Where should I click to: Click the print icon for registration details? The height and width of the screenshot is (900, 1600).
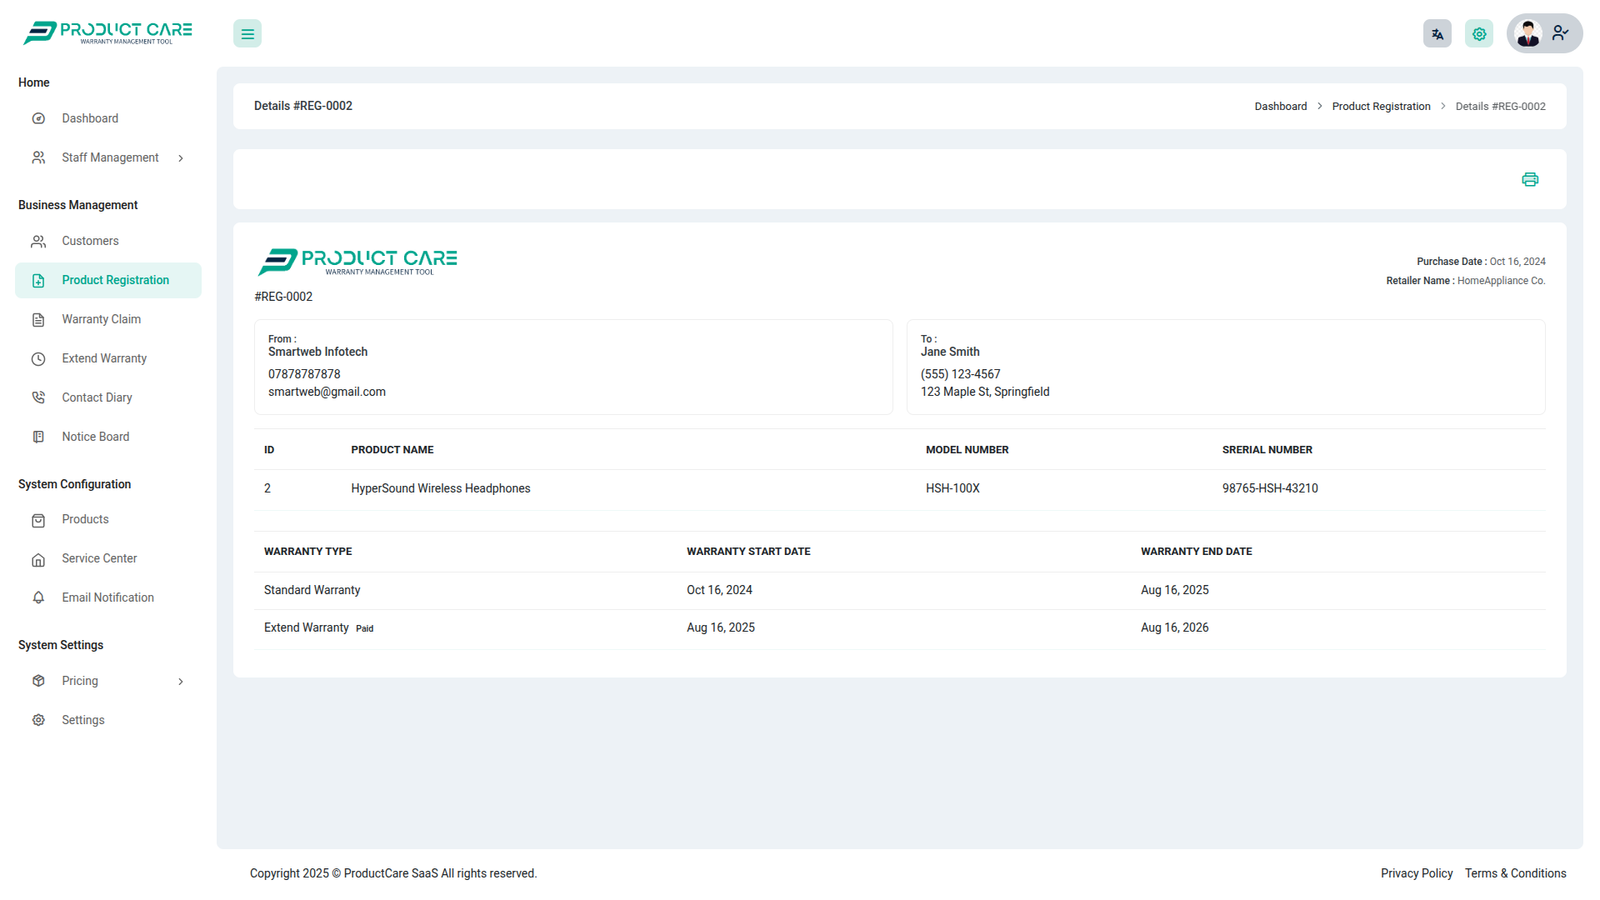click(x=1529, y=180)
